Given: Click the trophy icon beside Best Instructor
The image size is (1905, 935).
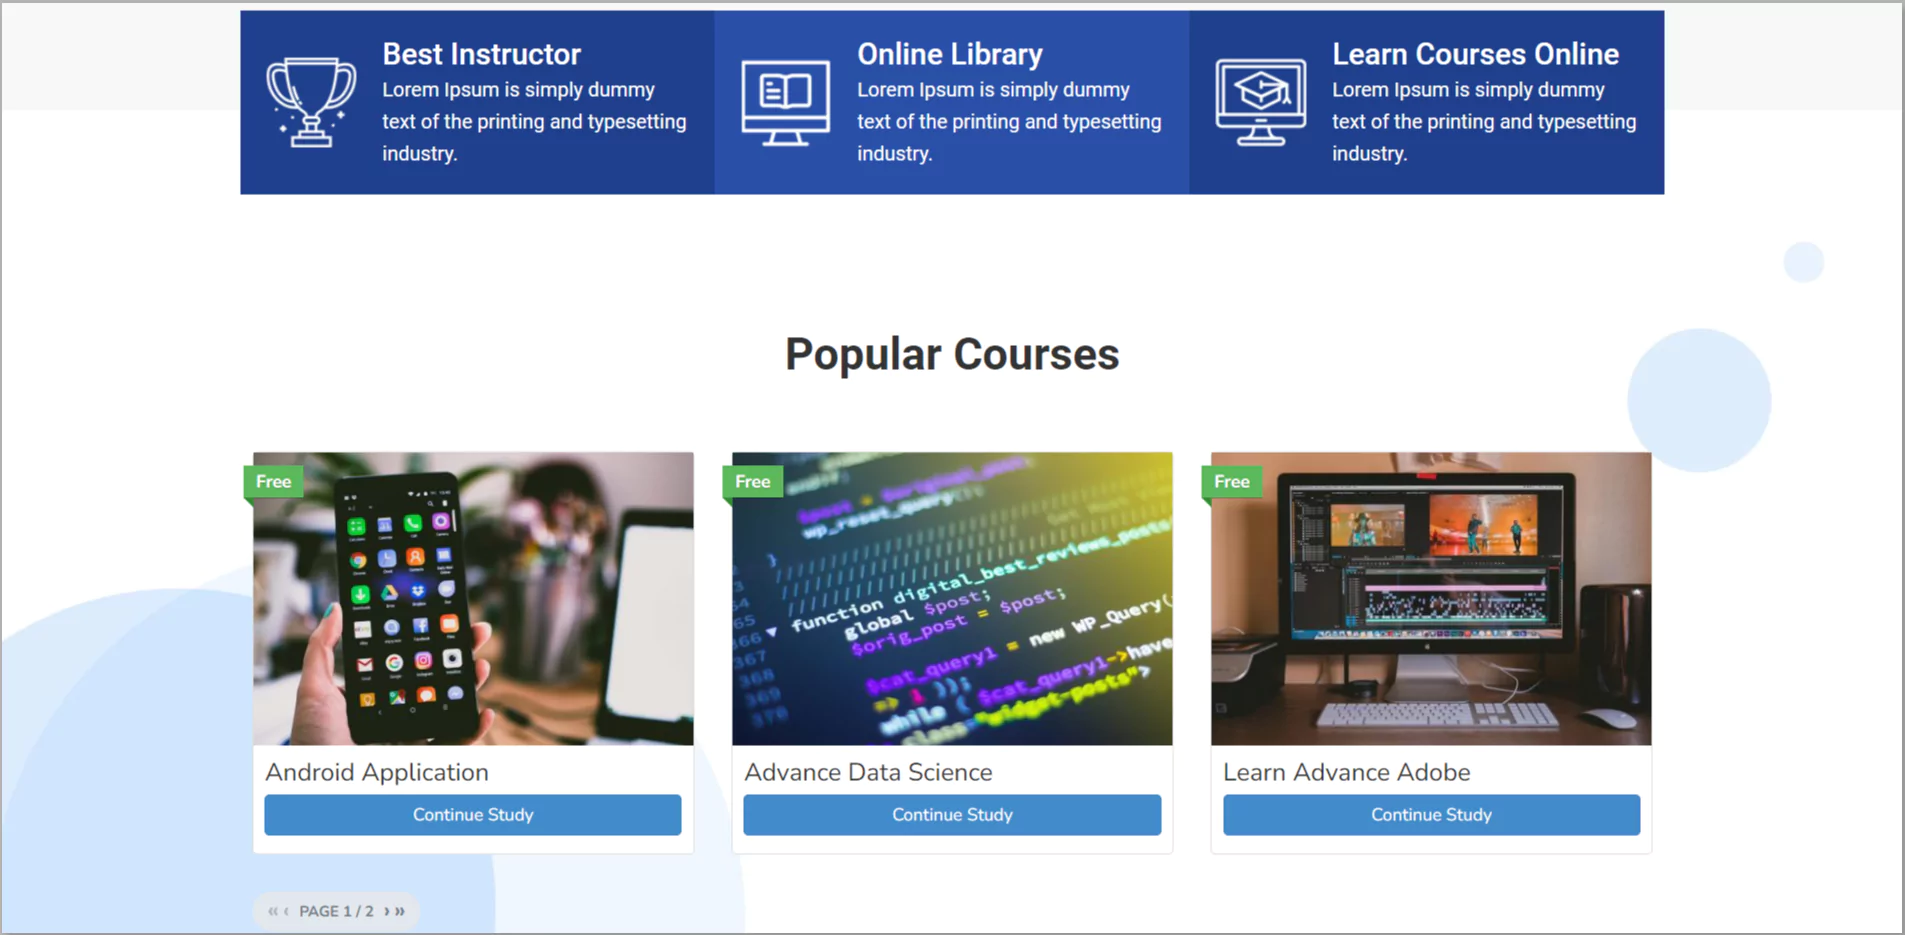Looking at the screenshot, I should click(311, 102).
